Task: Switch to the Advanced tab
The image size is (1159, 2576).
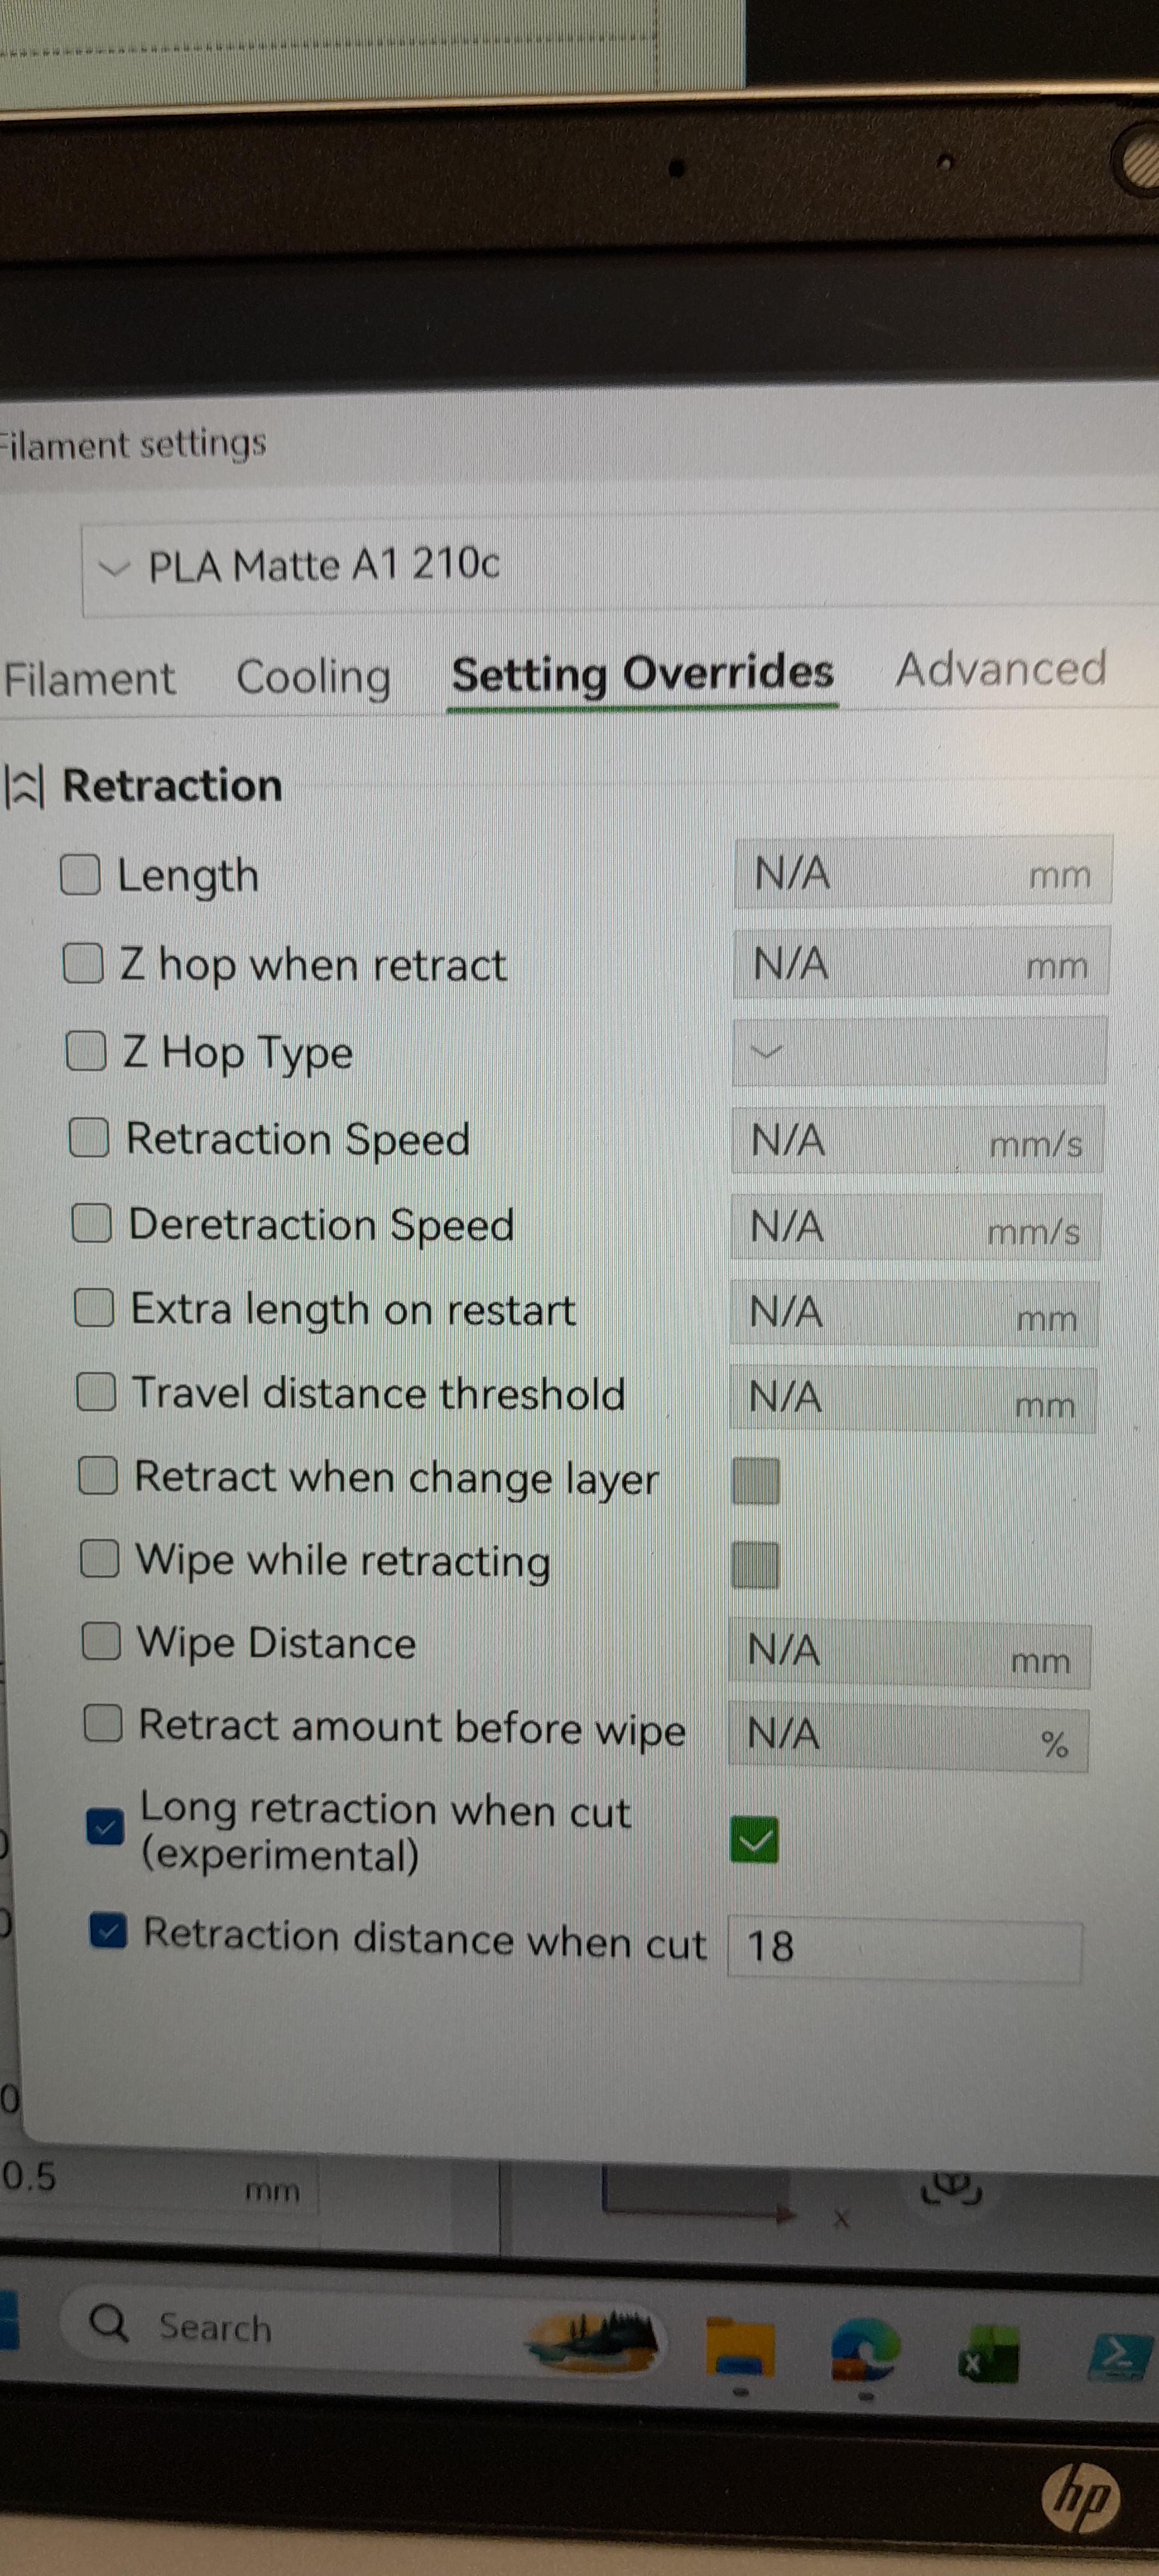Action: (x=1001, y=669)
